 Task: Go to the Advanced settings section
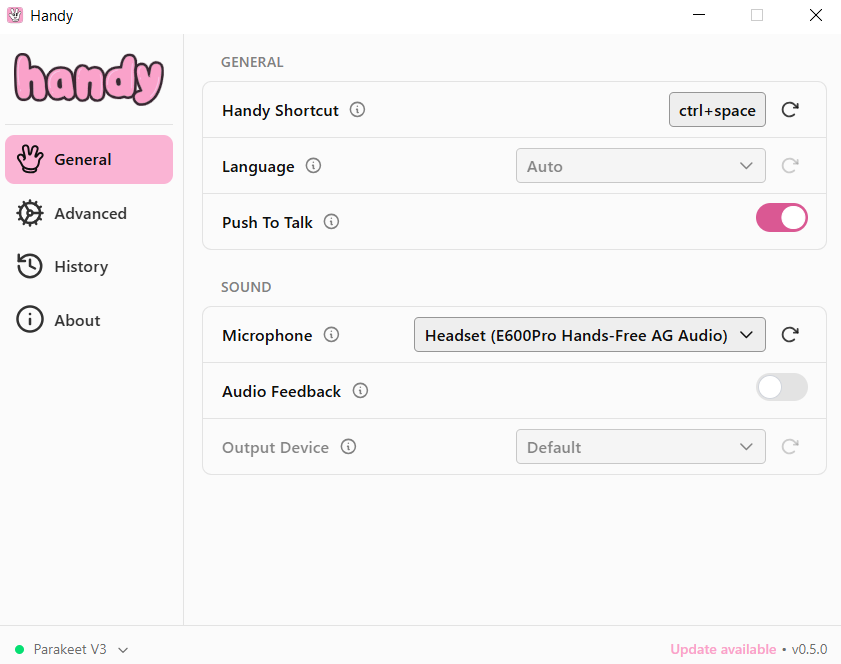89,213
